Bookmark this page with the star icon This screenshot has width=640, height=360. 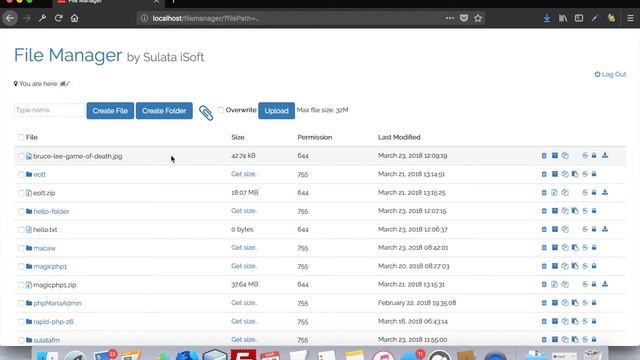[x=478, y=18]
